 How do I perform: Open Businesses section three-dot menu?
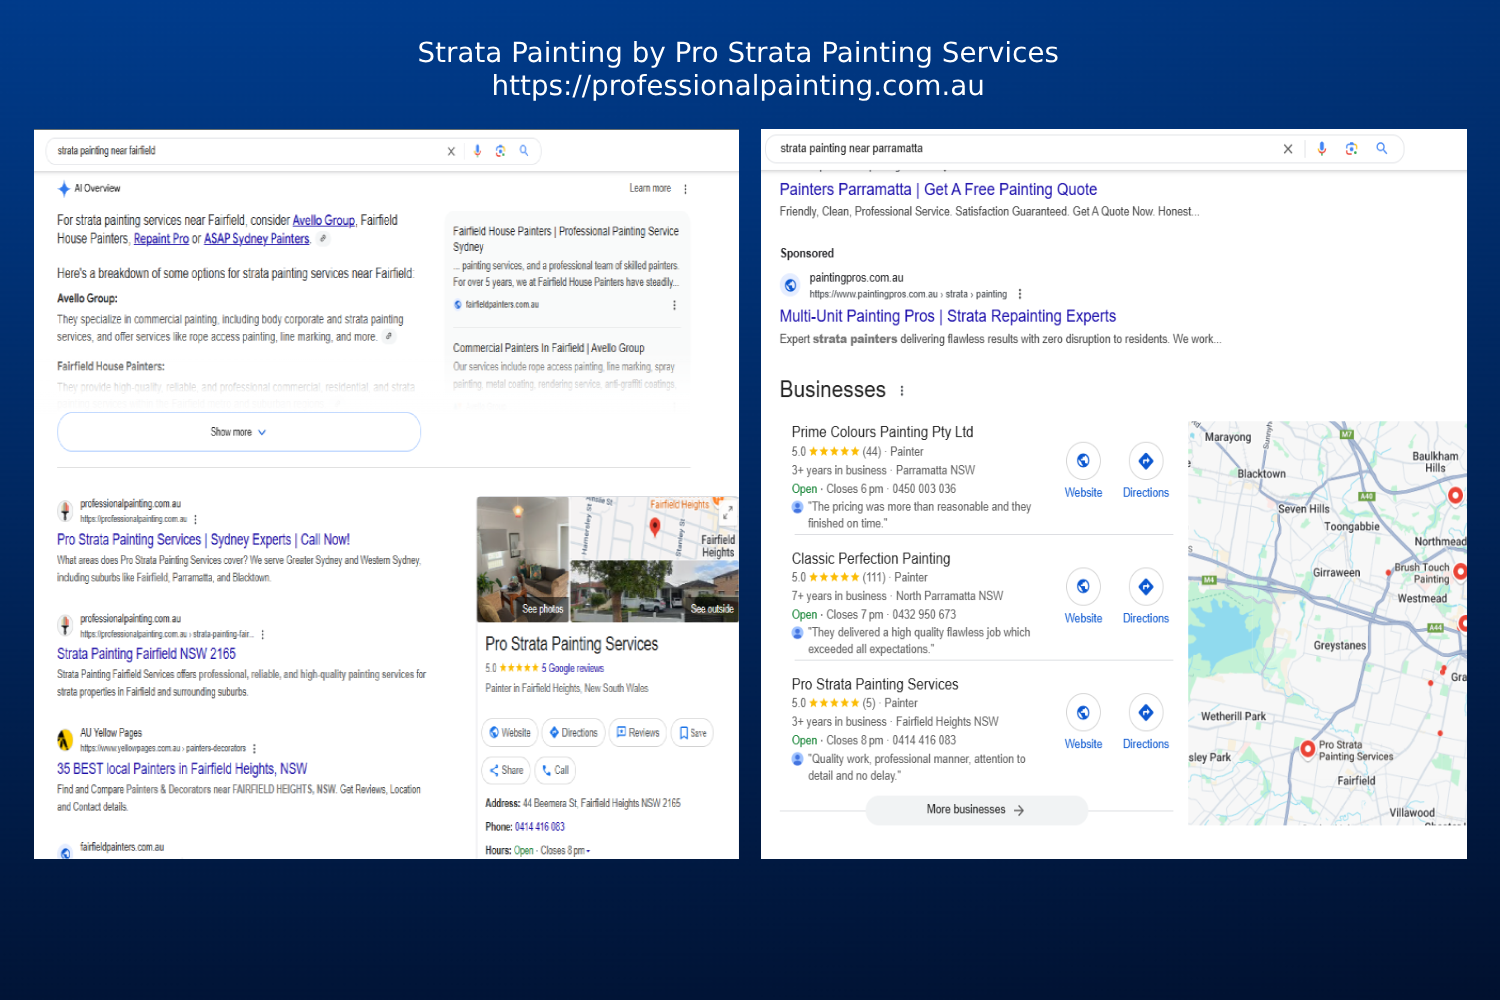point(902,391)
